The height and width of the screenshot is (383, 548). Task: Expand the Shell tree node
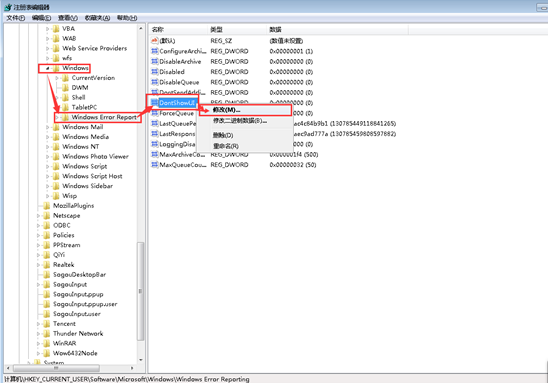[57, 97]
